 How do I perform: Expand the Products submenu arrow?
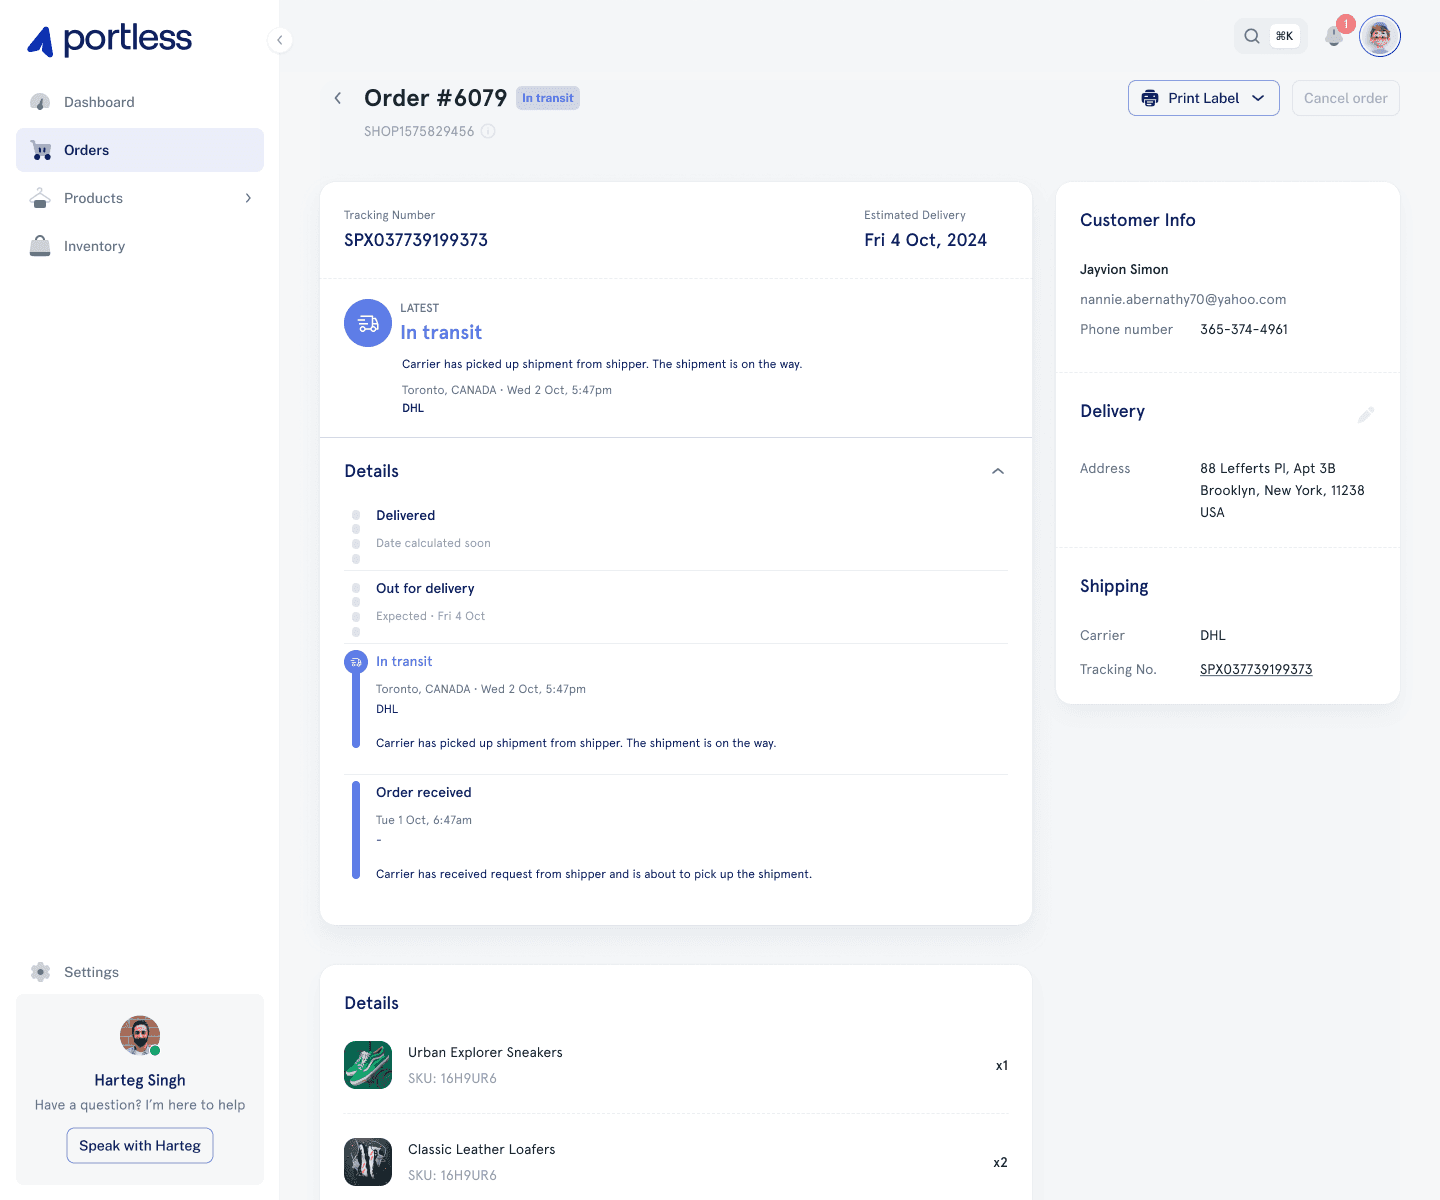[x=248, y=198]
